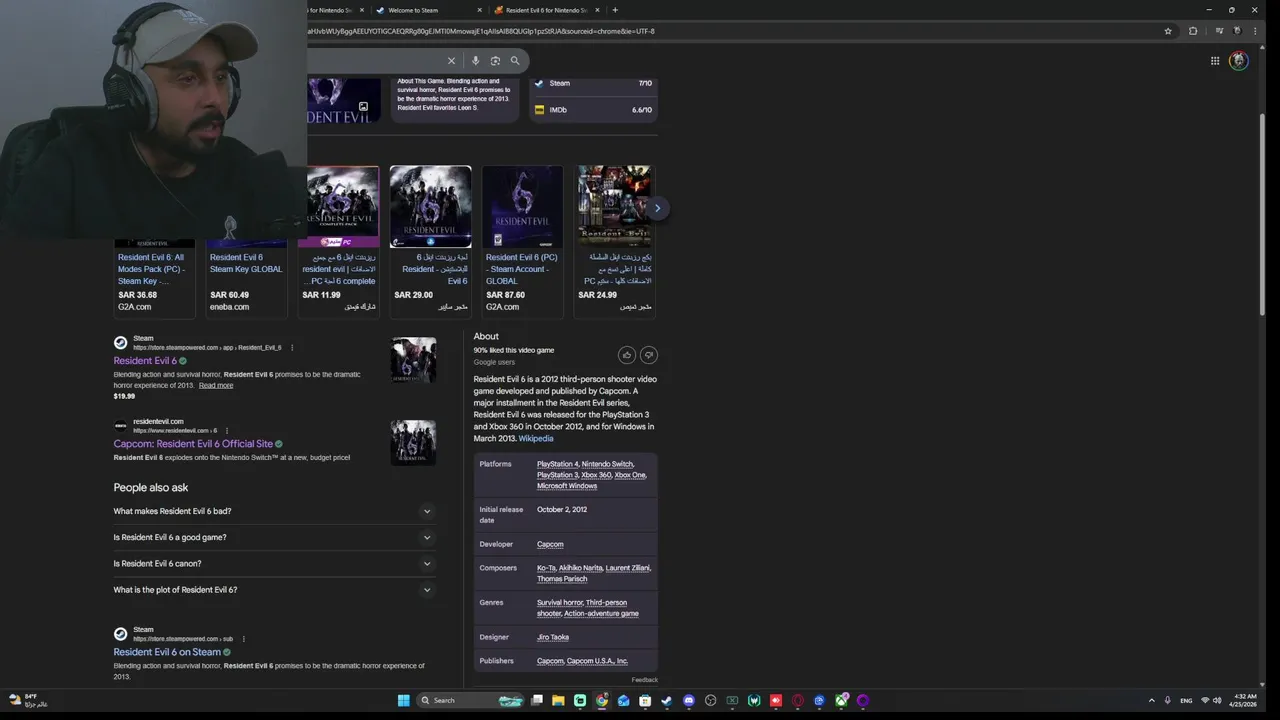Open more options for Resident Evil 6 on Steam result
Image resolution: width=1280 pixels, height=720 pixels.
pyautogui.click(x=243, y=639)
